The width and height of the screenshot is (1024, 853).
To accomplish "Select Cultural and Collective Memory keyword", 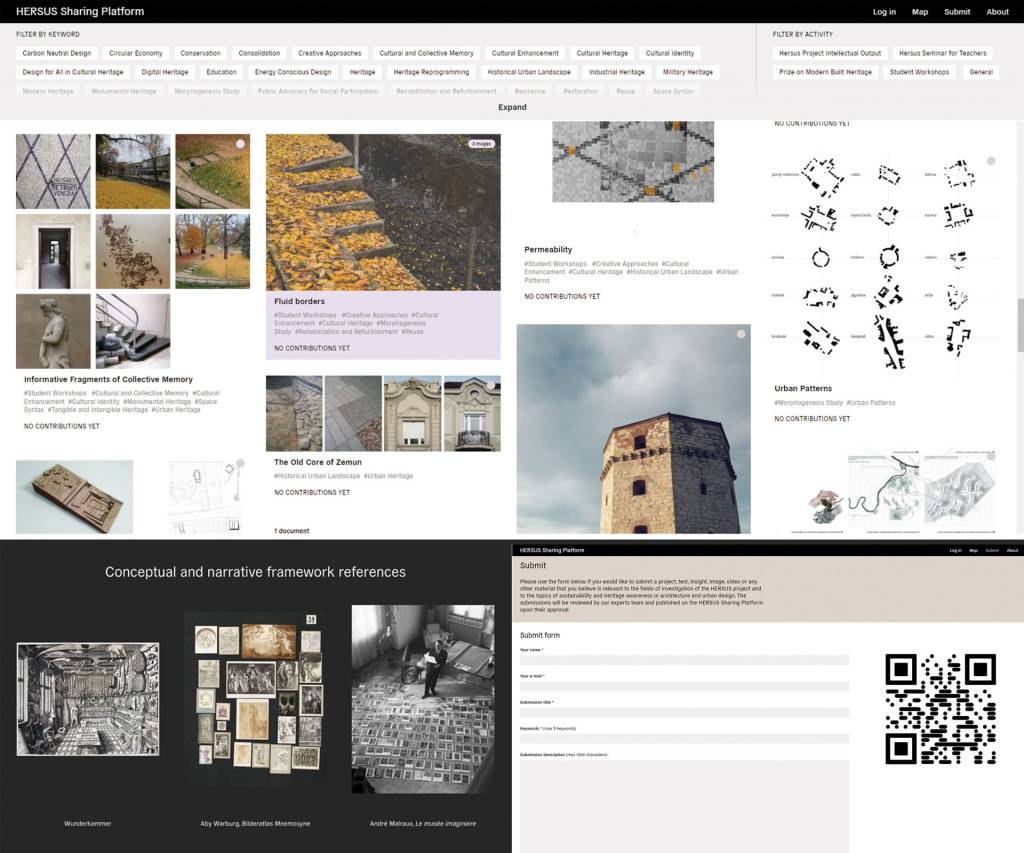I will pyautogui.click(x=426, y=53).
